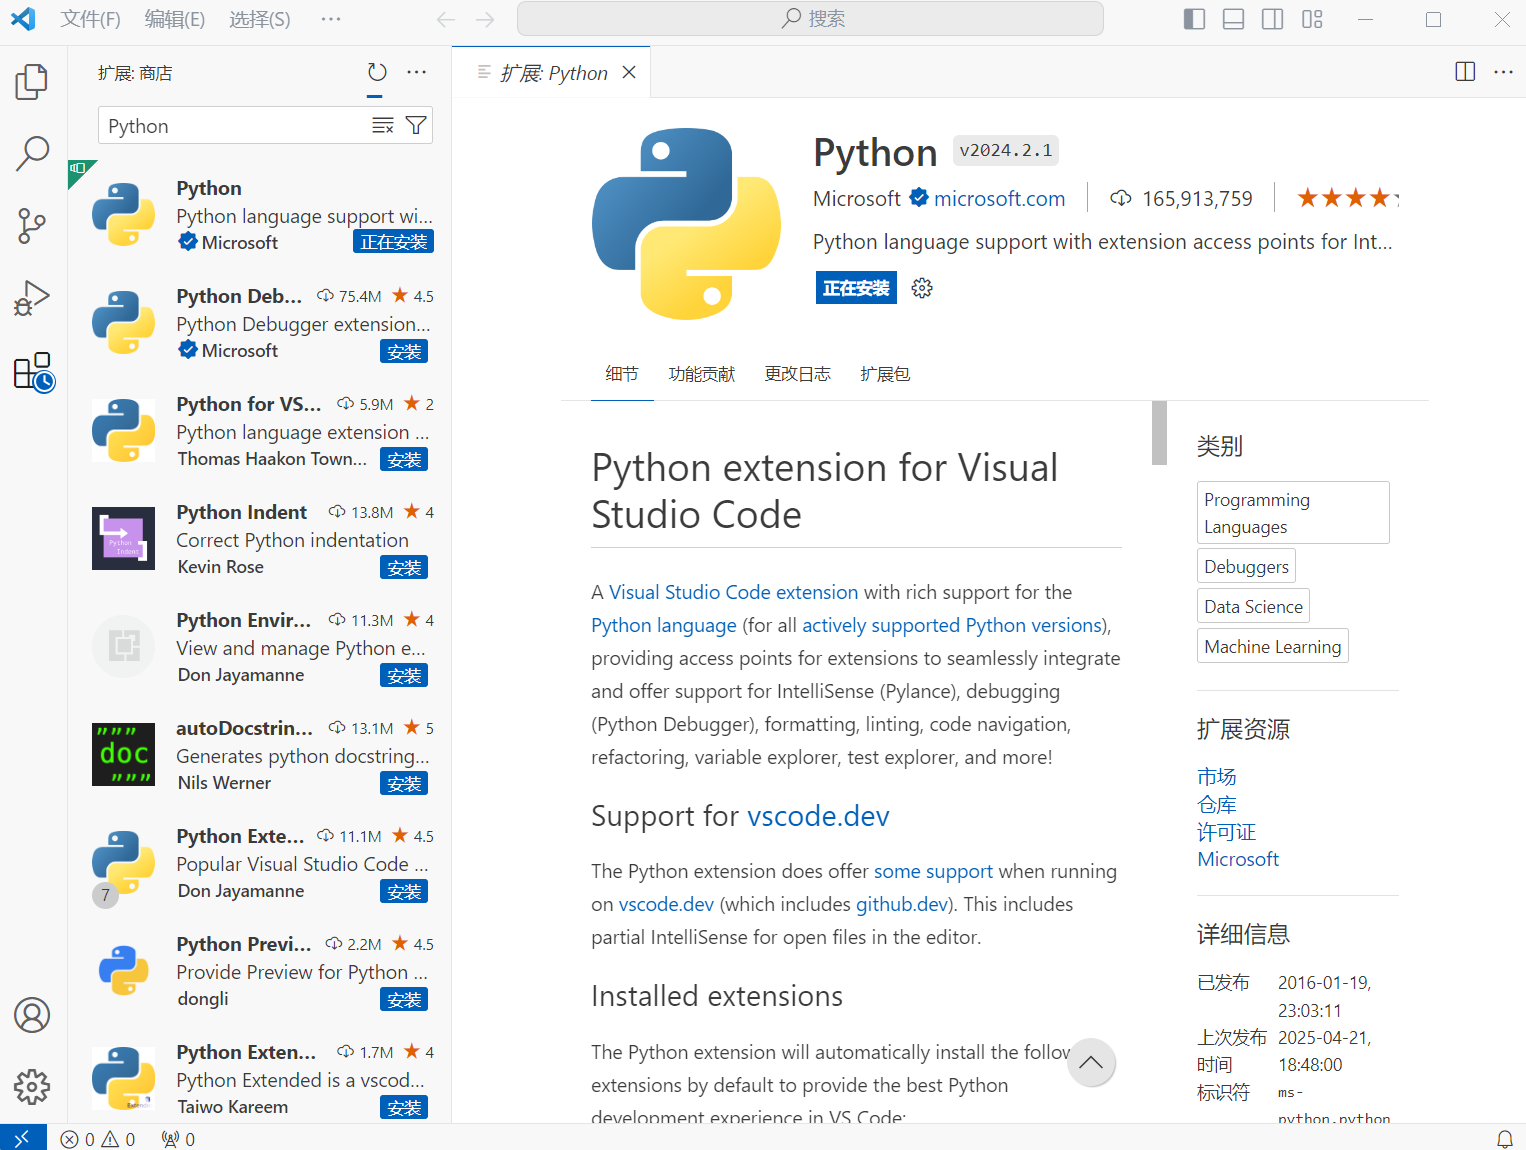Screen dimensions: 1526x1150
Task: Click the extension details vertical scrollbar
Action: tap(1159, 433)
